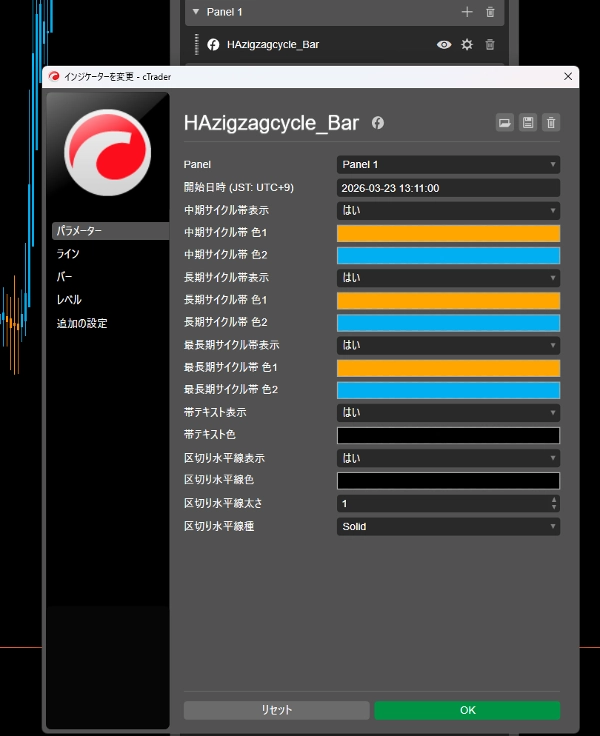Confirm with the green OK button

coord(467,710)
